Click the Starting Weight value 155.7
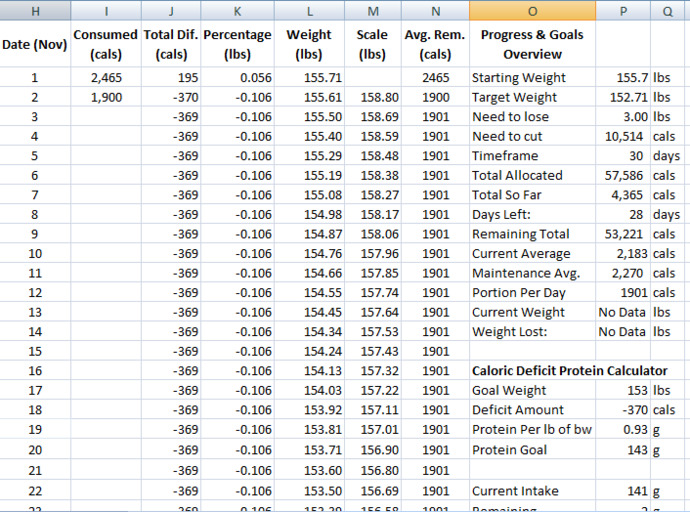 [623, 77]
